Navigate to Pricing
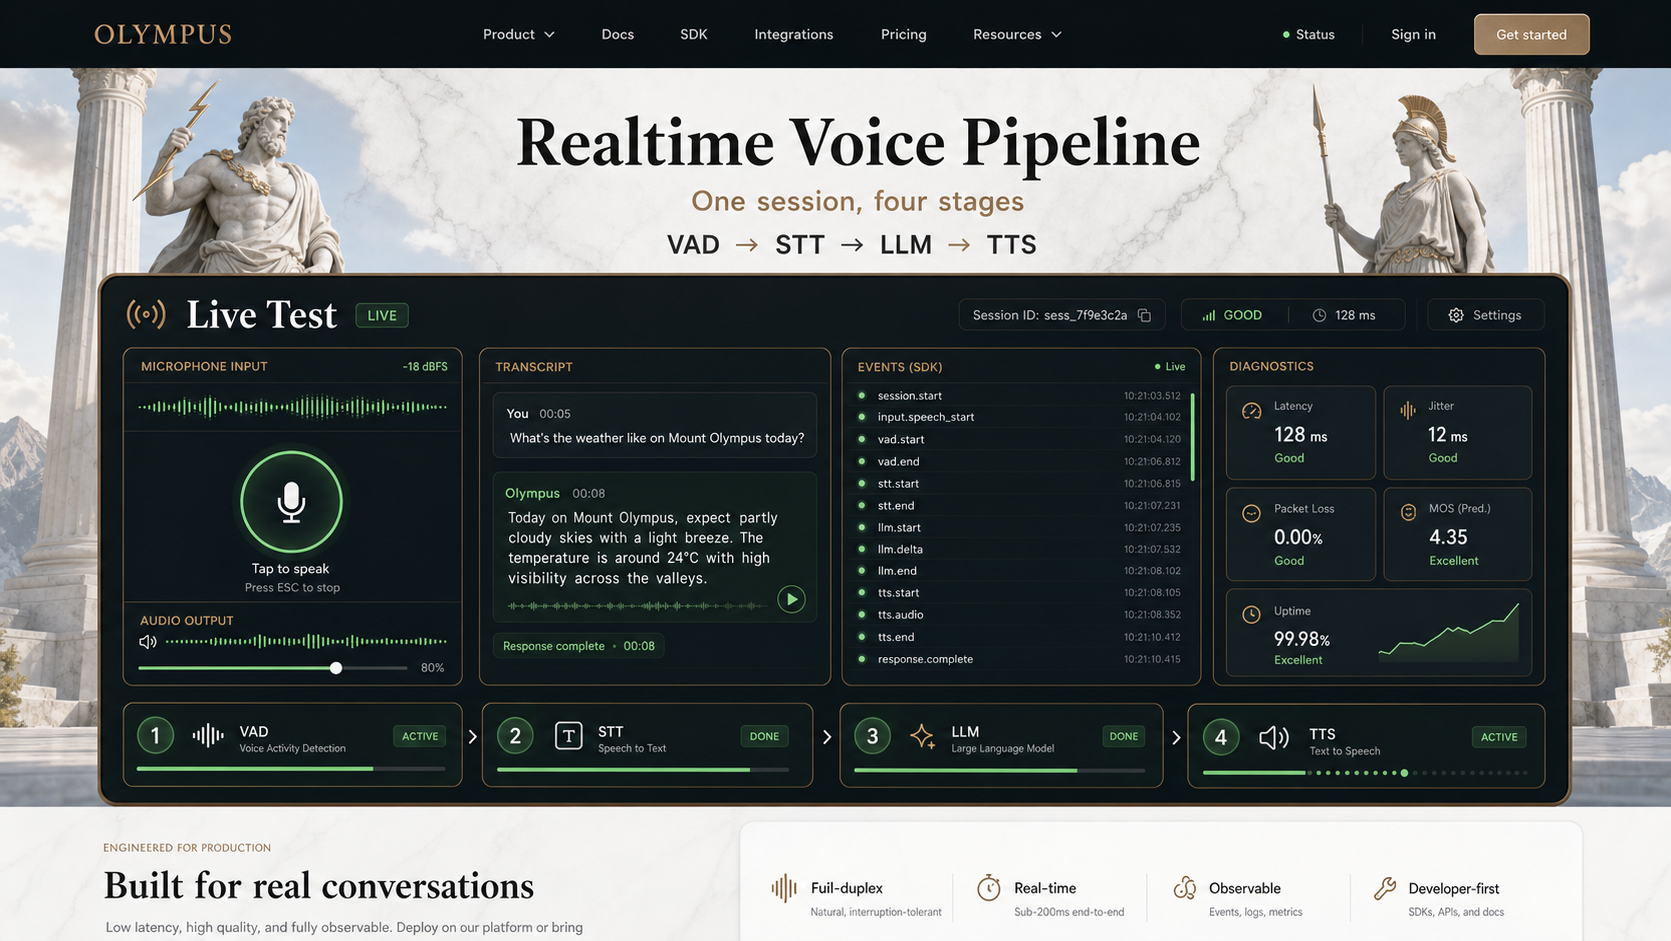1671x941 pixels. click(903, 34)
